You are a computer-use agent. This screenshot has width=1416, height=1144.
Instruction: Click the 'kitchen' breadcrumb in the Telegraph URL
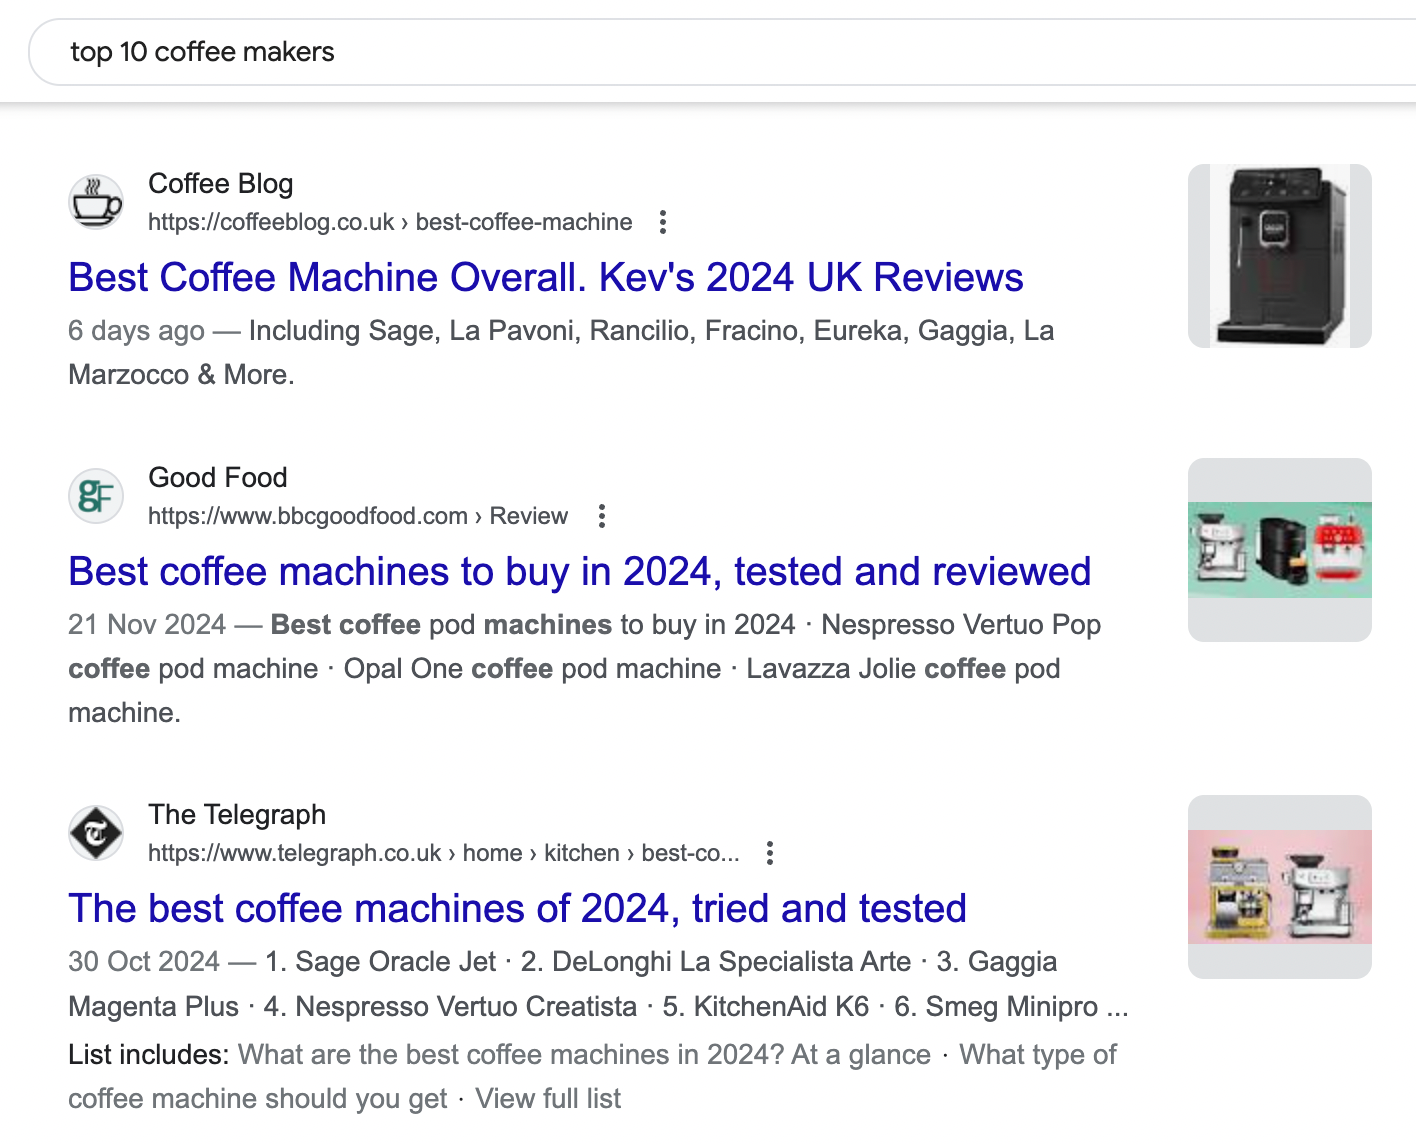pyautogui.click(x=582, y=853)
